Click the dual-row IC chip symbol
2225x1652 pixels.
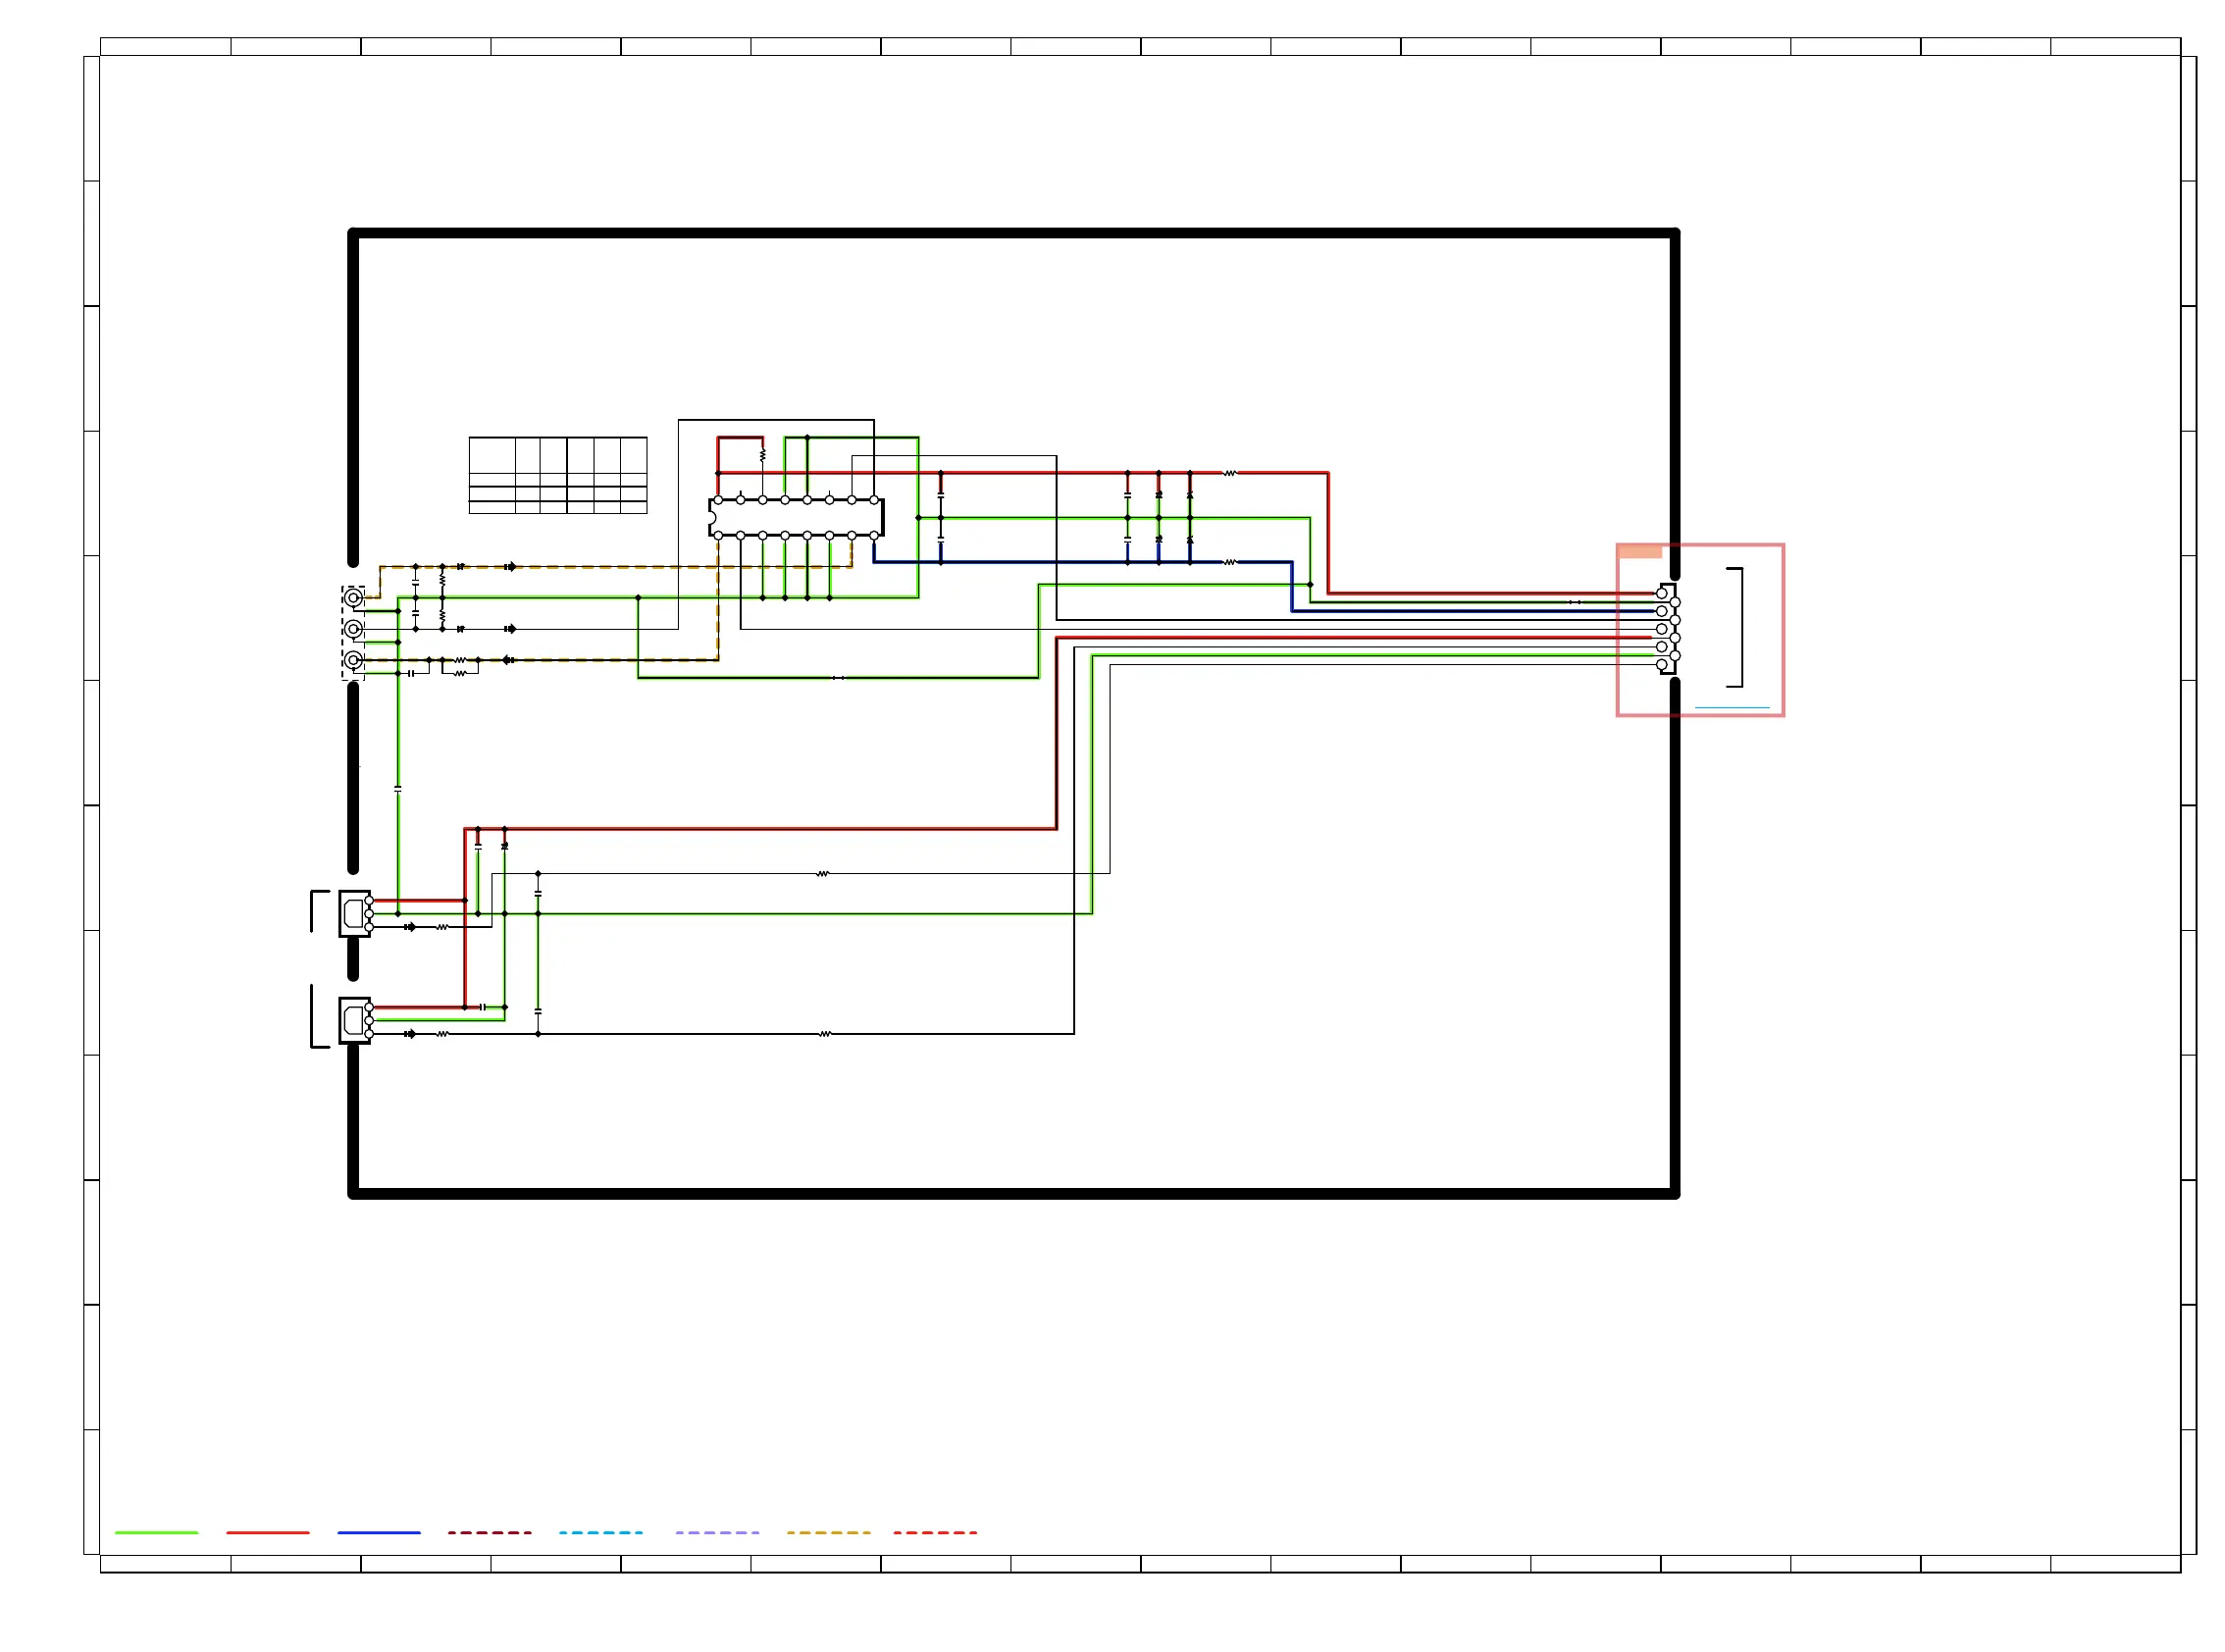tap(796, 517)
